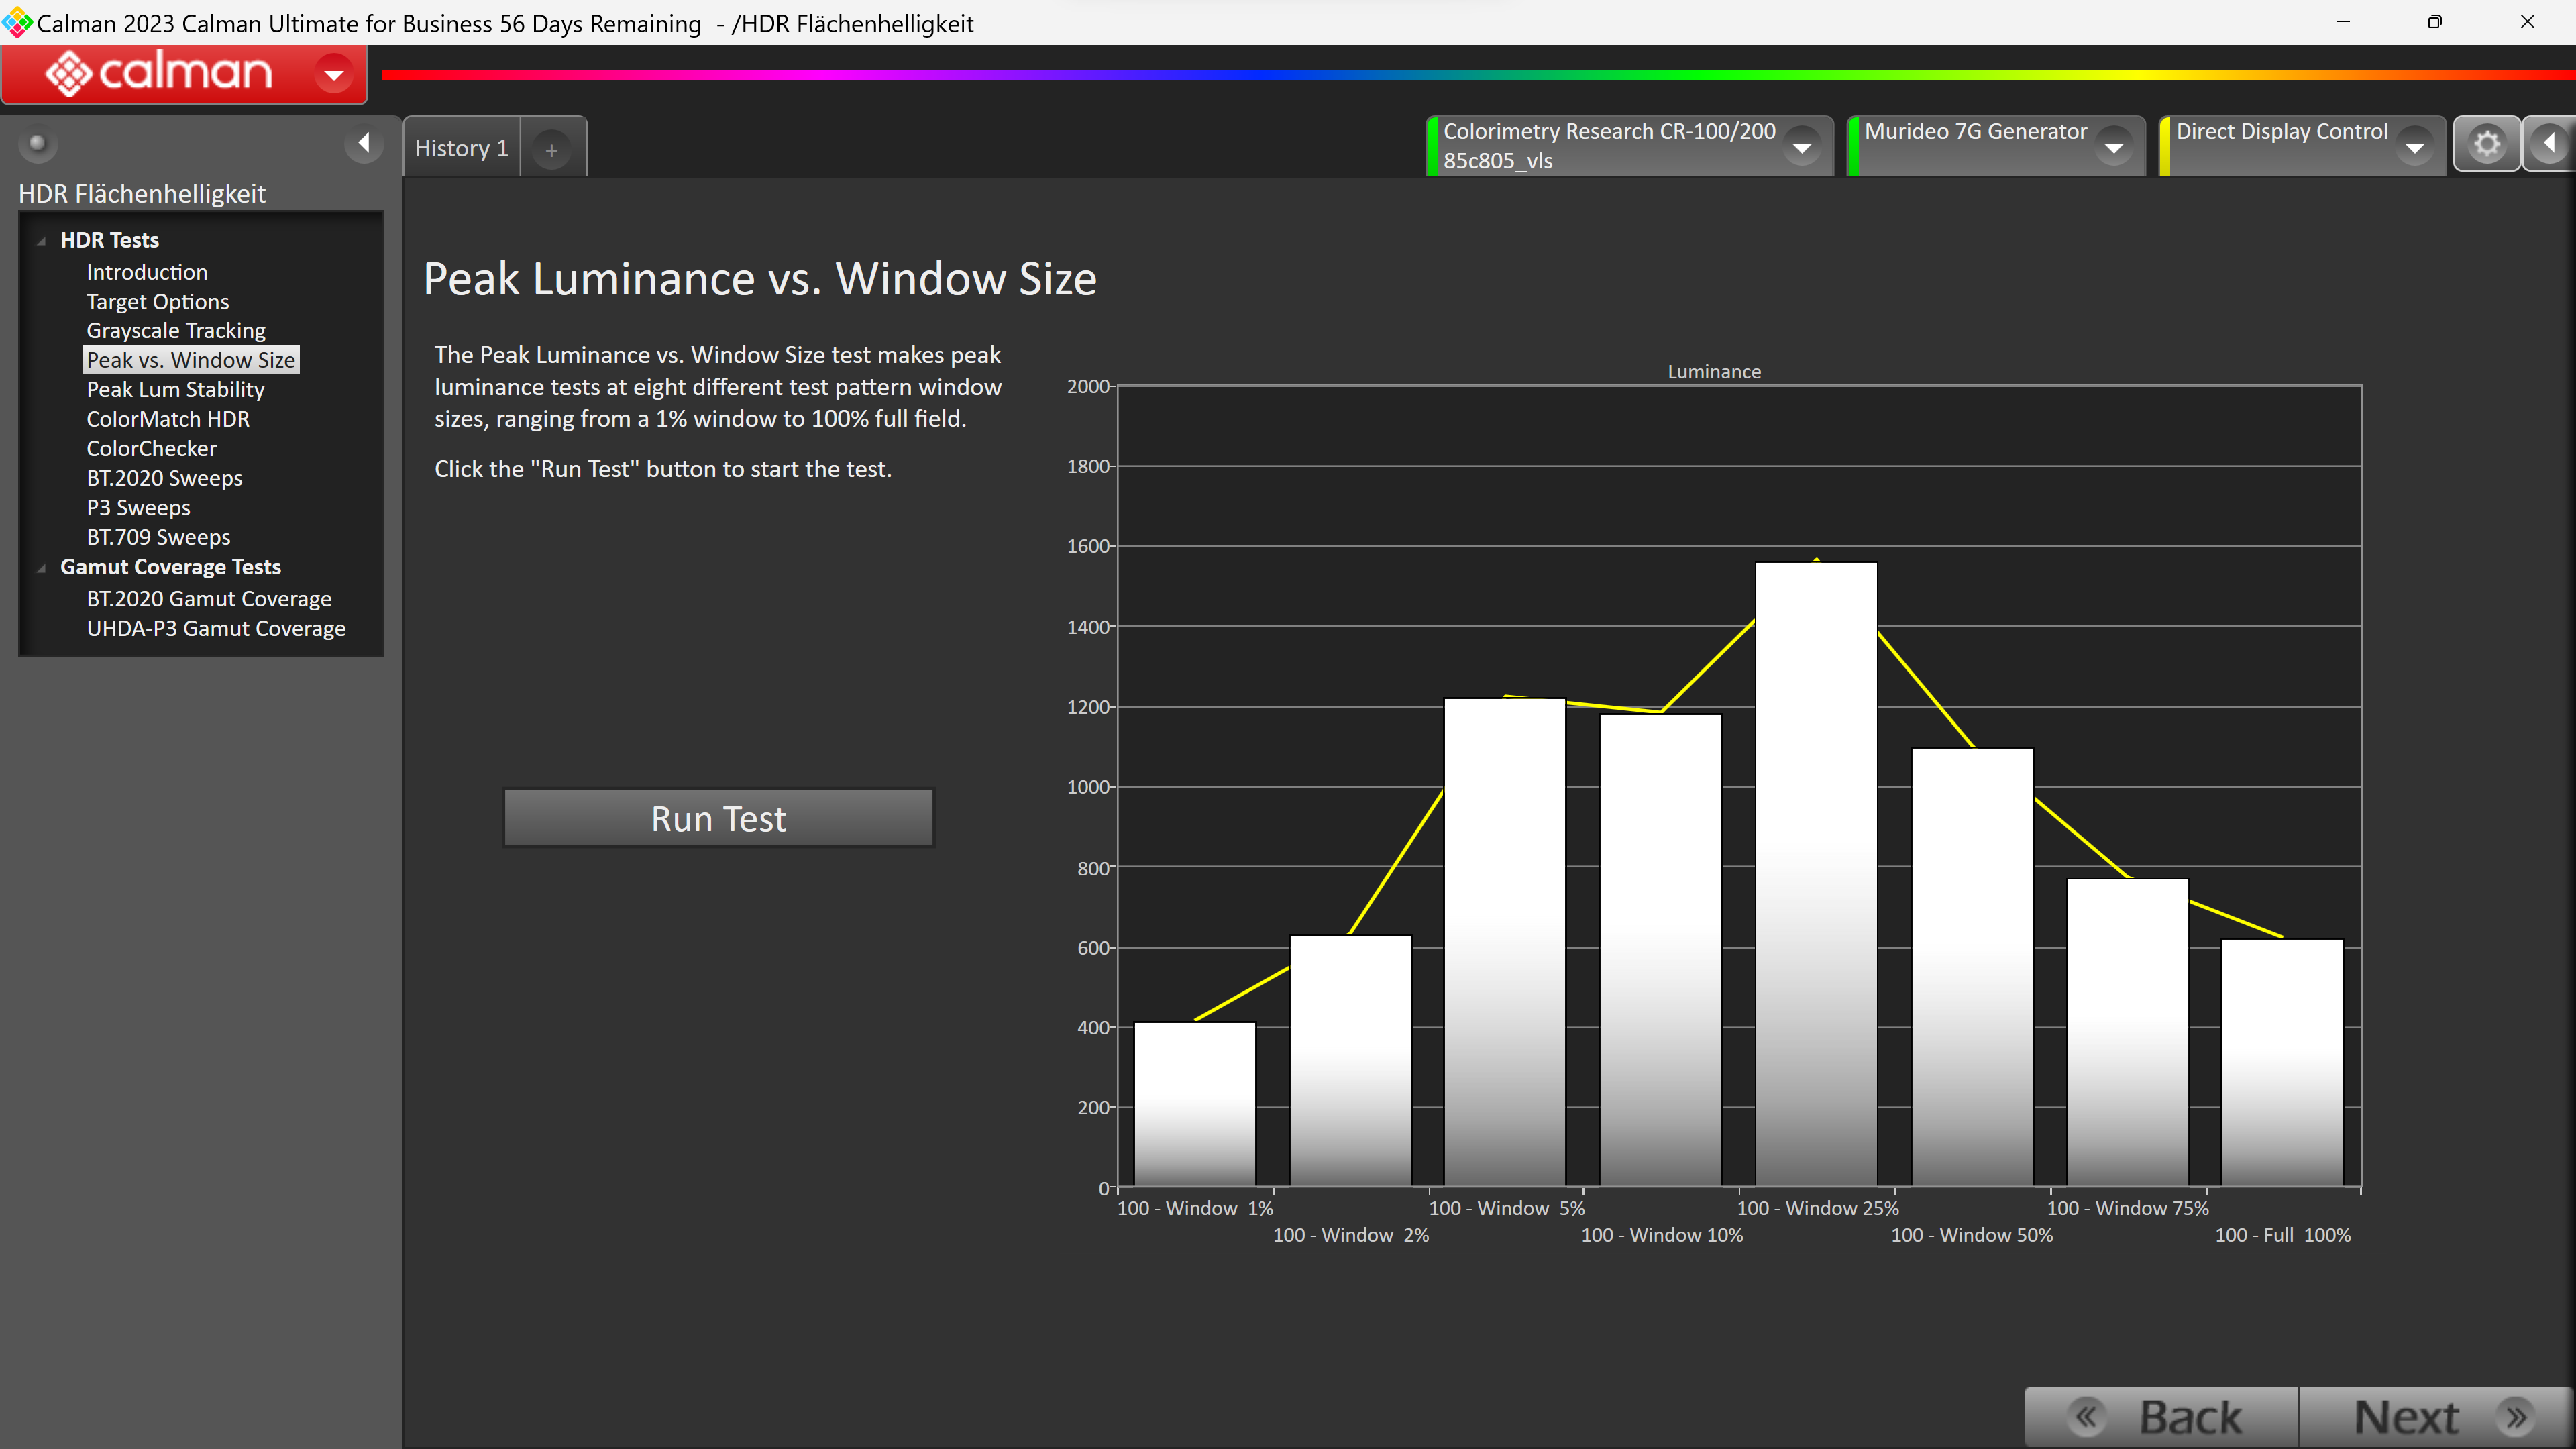Open the P3 Sweeps step

(138, 507)
